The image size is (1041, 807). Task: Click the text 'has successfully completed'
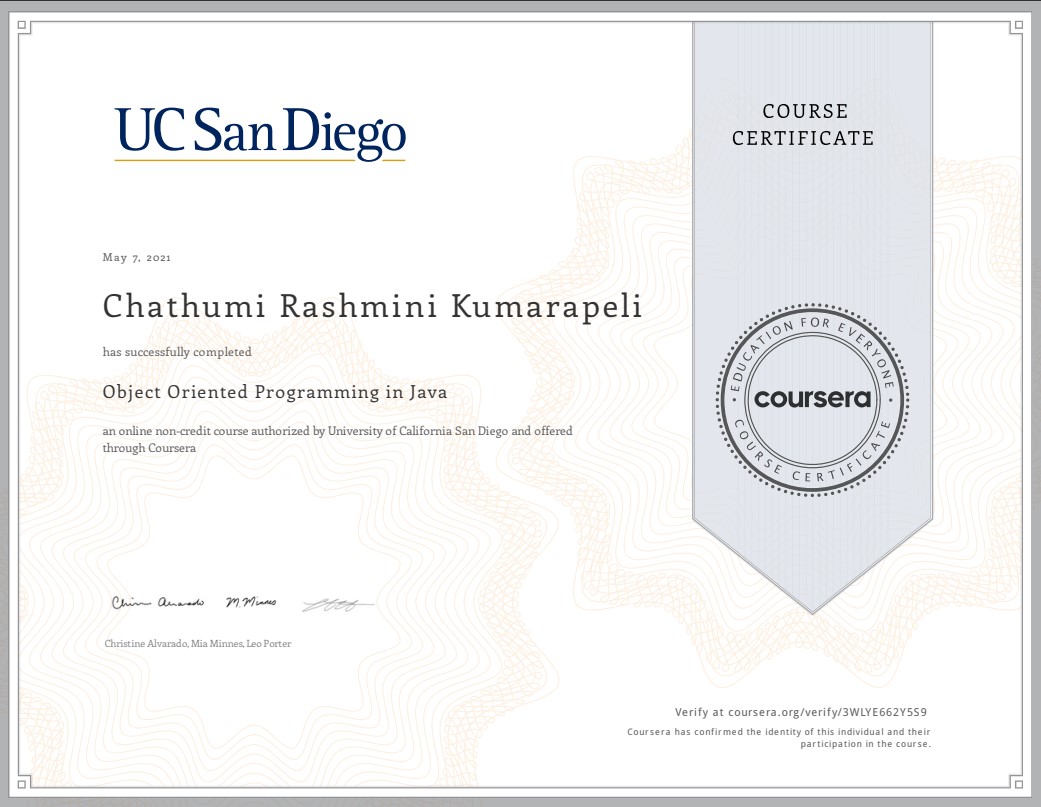tap(177, 352)
